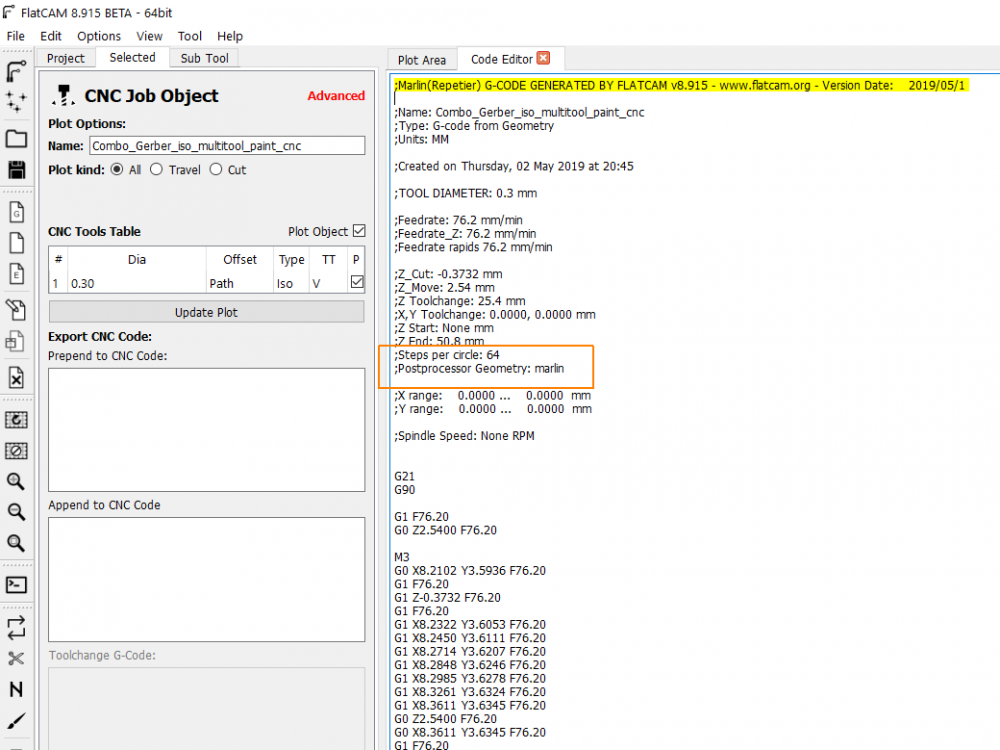Toggle plot checkbox for tool row 1
Image resolution: width=1000 pixels, height=750 pixels.
tap(357, 282)
